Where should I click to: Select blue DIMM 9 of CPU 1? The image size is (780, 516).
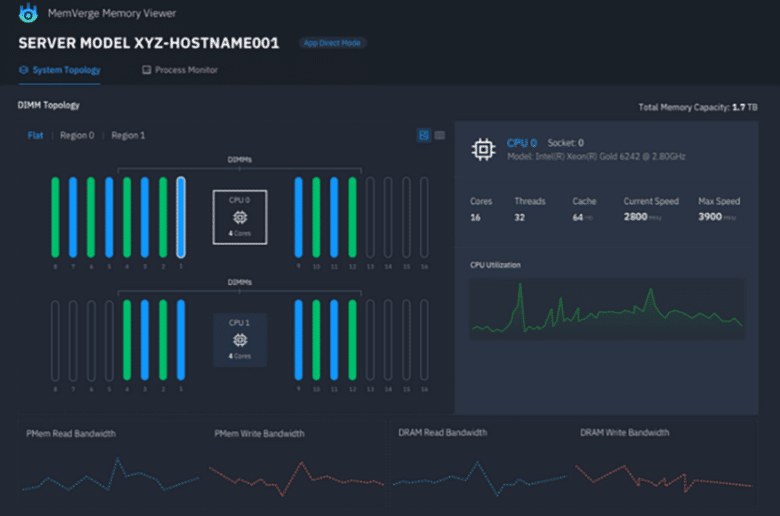click(298, 340)
